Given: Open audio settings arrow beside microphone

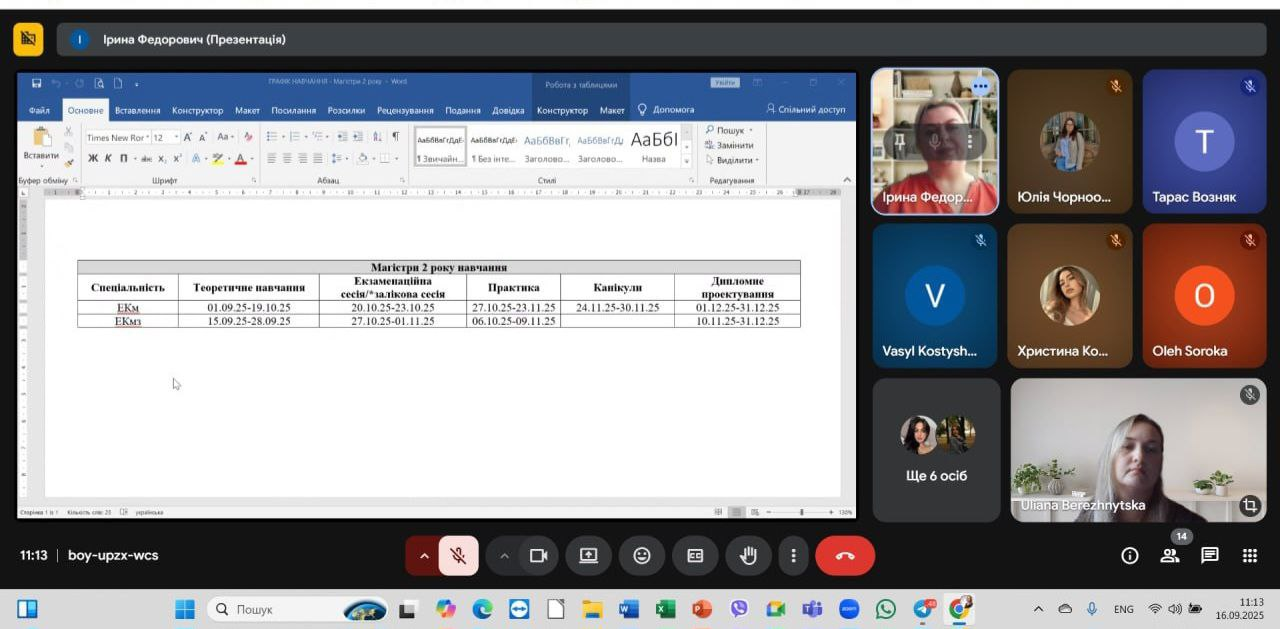Looking at the screenshot, I should coord(423,556).
